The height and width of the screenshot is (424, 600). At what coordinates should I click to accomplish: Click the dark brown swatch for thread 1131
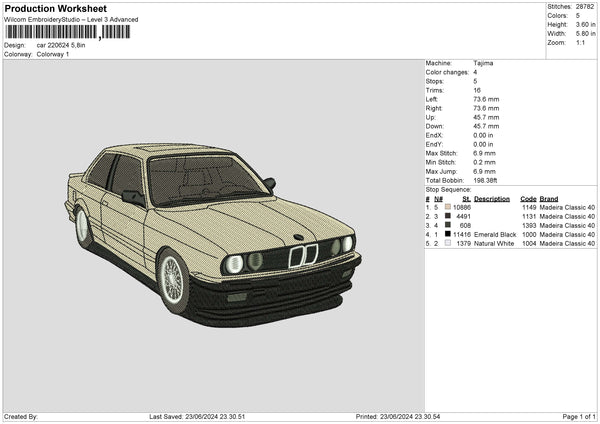click(x=448, y=216)
